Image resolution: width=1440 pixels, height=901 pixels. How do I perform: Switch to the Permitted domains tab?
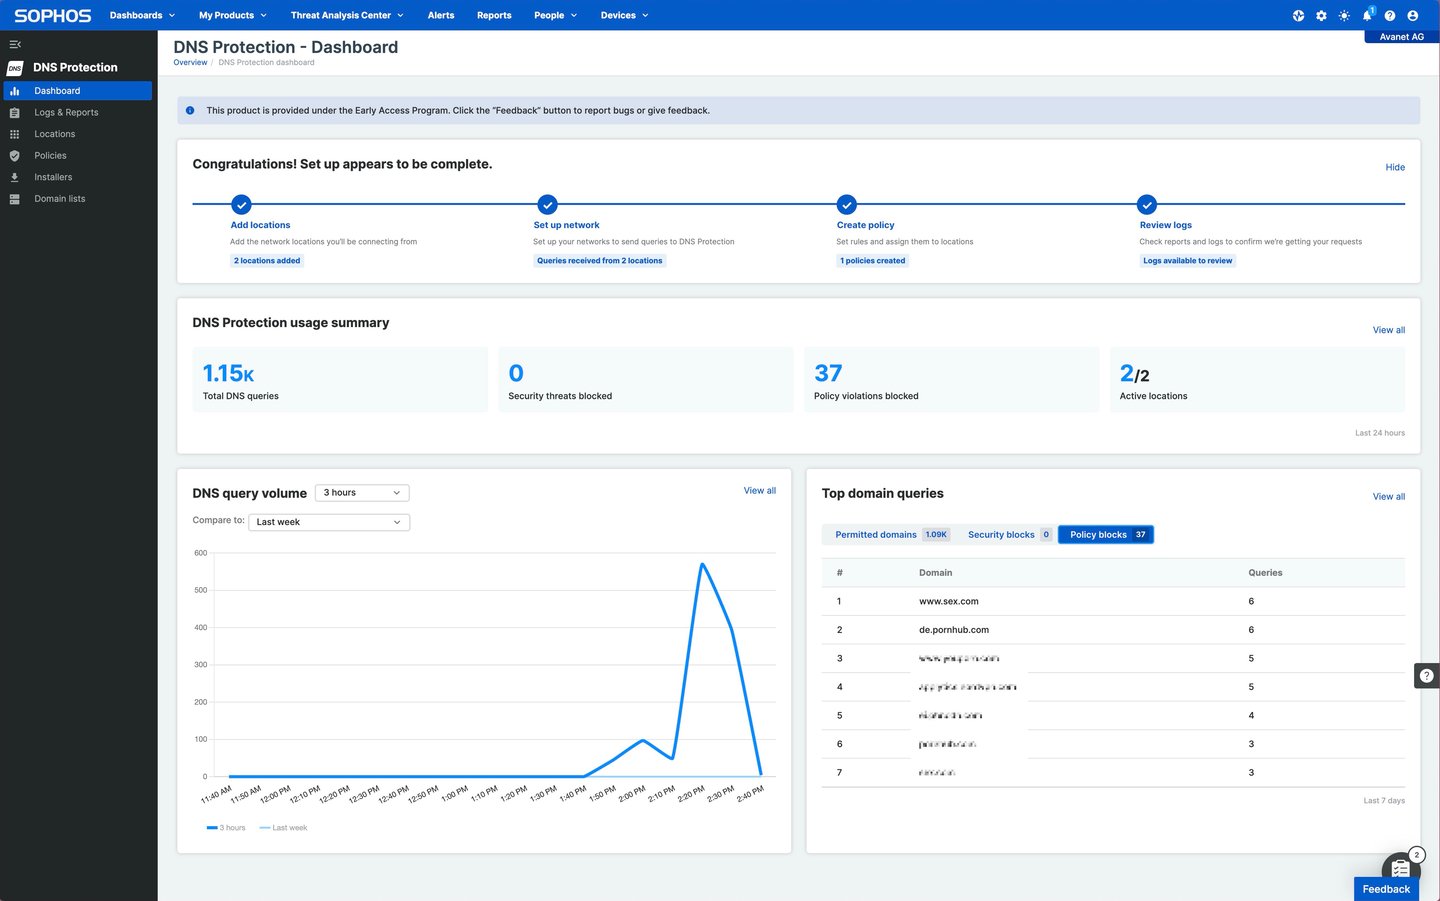pyautogui.click(x=890, y=535)
